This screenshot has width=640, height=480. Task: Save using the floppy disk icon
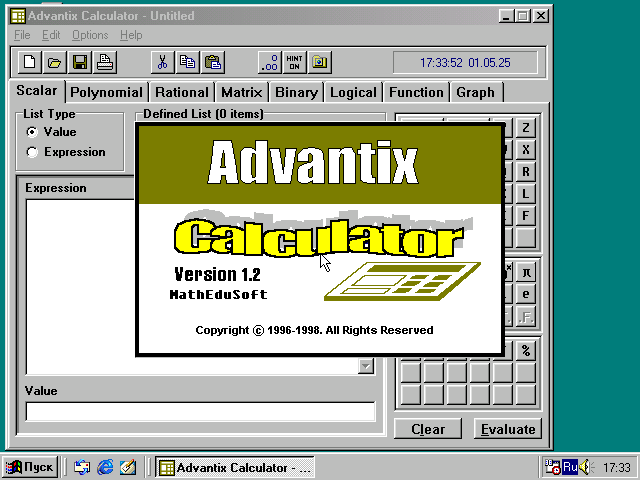coord(80,62)
